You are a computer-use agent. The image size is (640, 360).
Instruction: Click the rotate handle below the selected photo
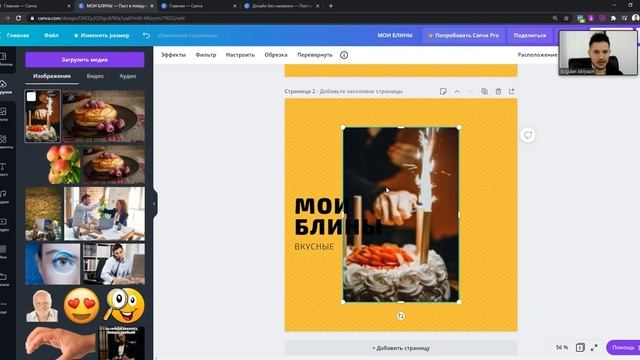point(401,316)
